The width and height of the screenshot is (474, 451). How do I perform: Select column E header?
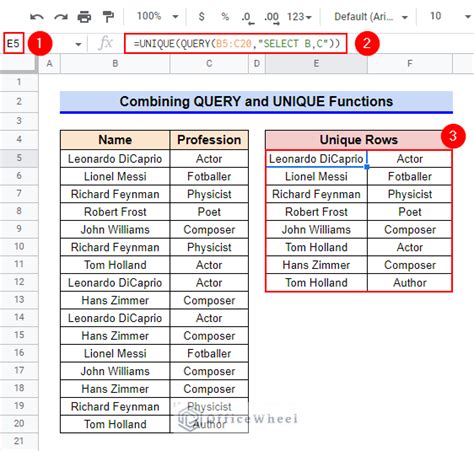click(x=316, y=63)
